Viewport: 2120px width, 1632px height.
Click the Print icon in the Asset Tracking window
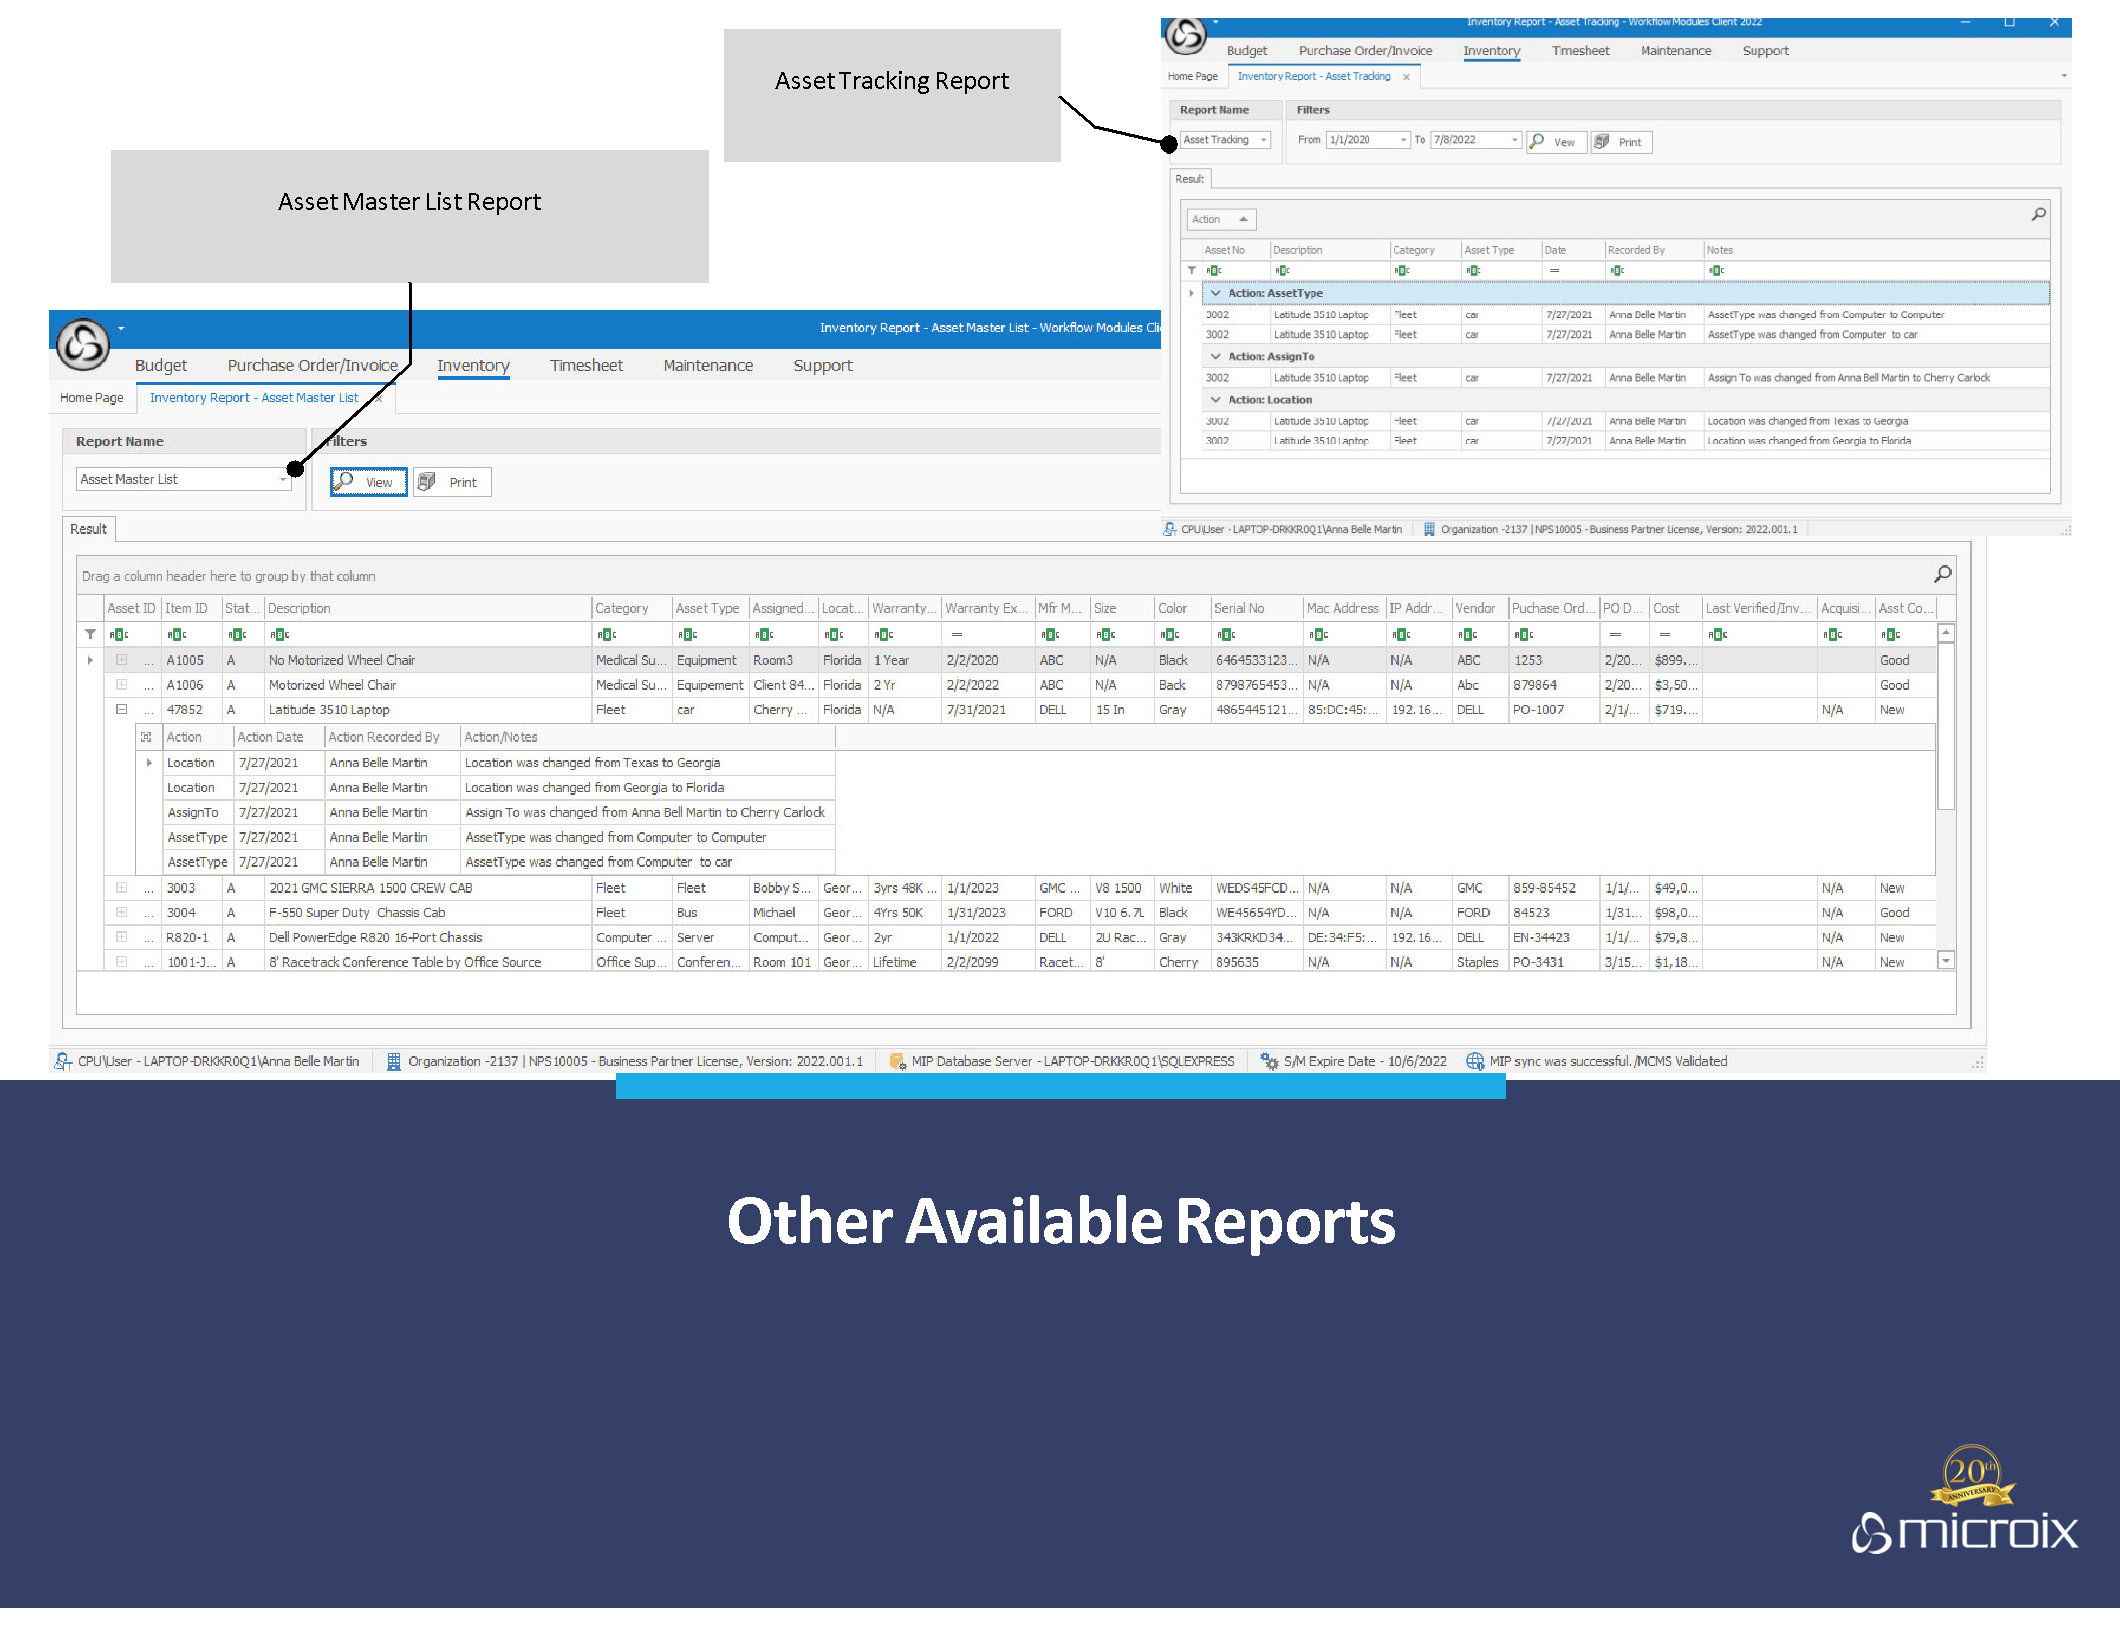pos(1602,142)
